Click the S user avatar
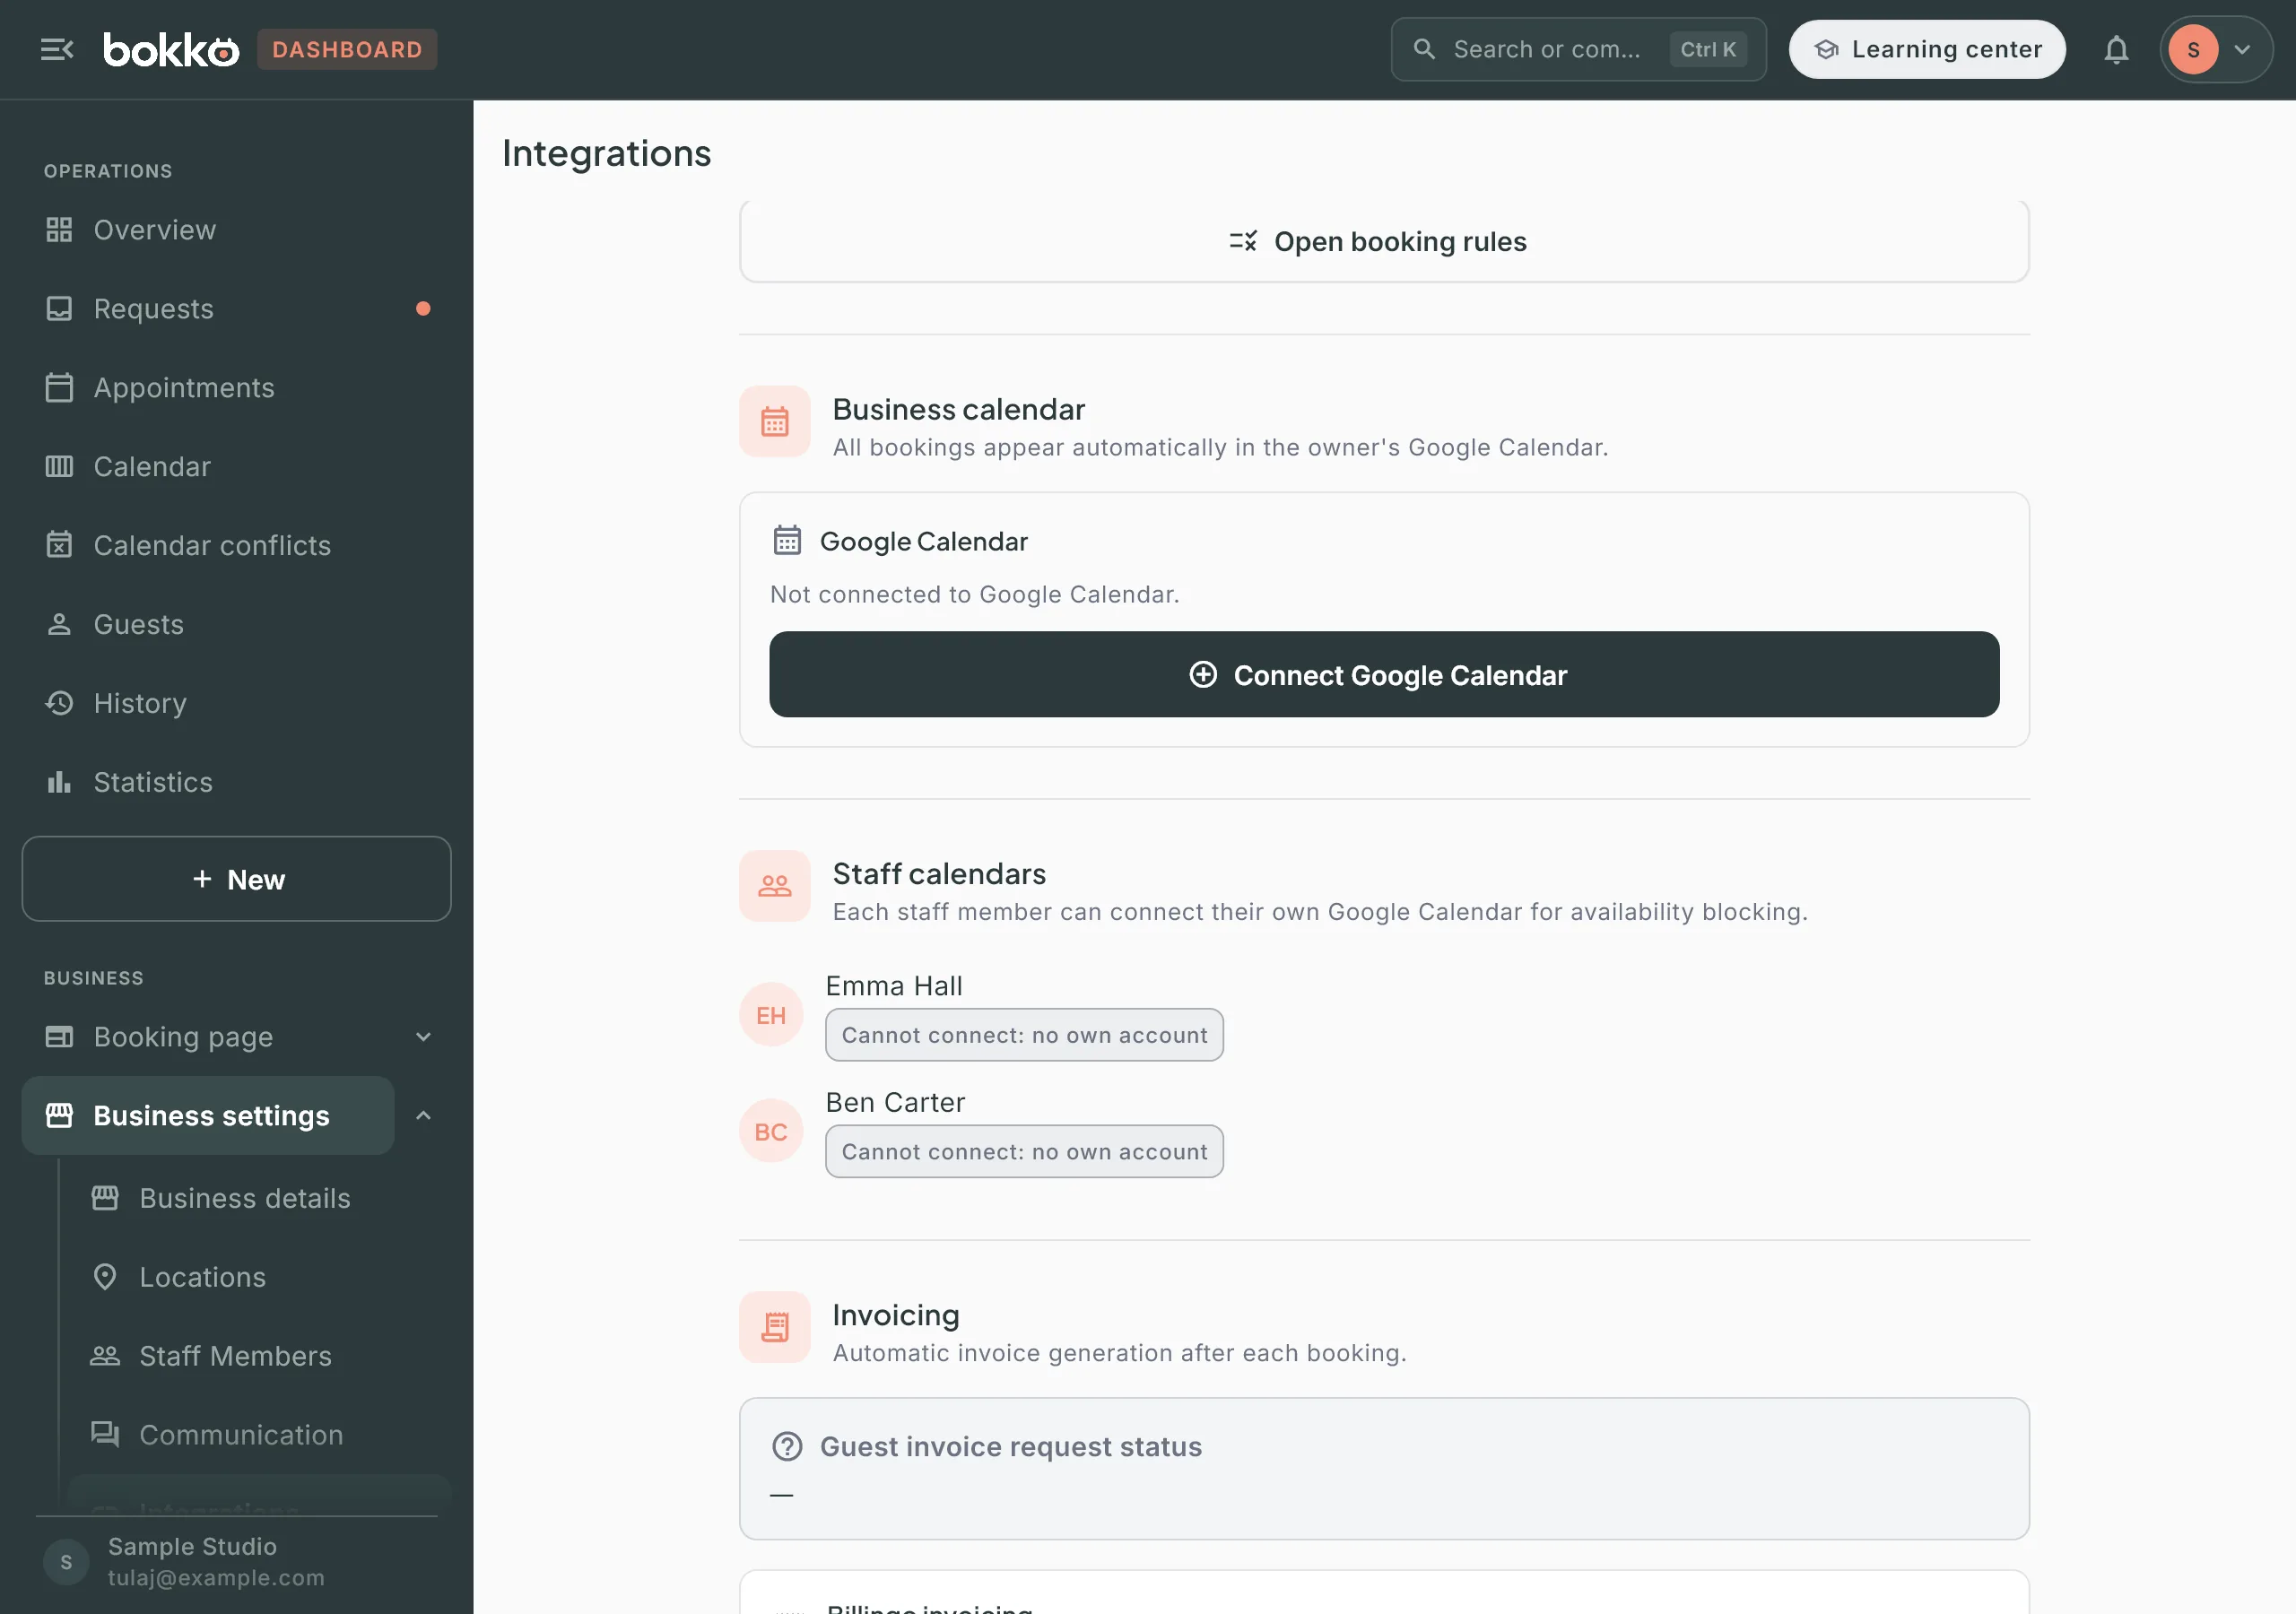The width and height of the screenshot is (2296, 1614). (2193, 50)
